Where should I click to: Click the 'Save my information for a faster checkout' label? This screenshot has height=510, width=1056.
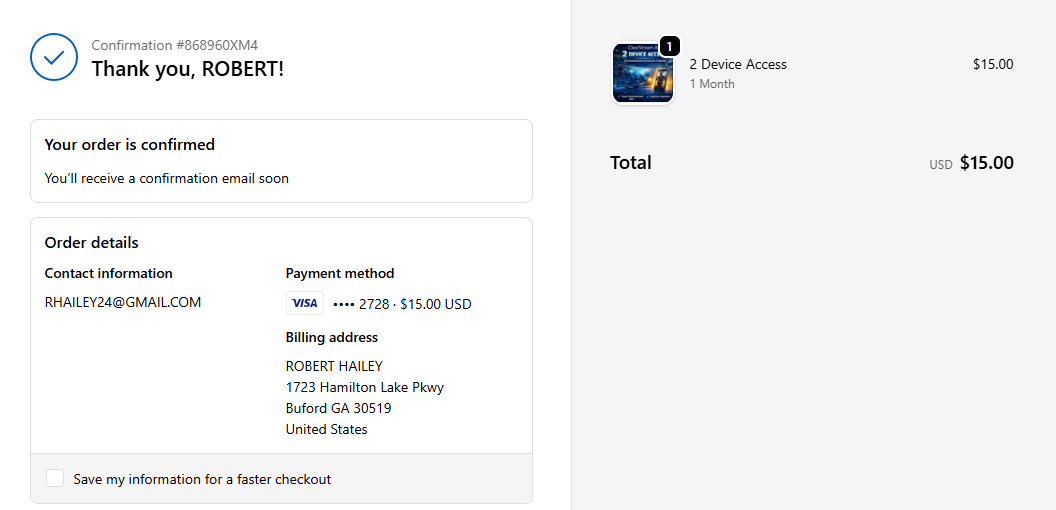tap(202, 479)
